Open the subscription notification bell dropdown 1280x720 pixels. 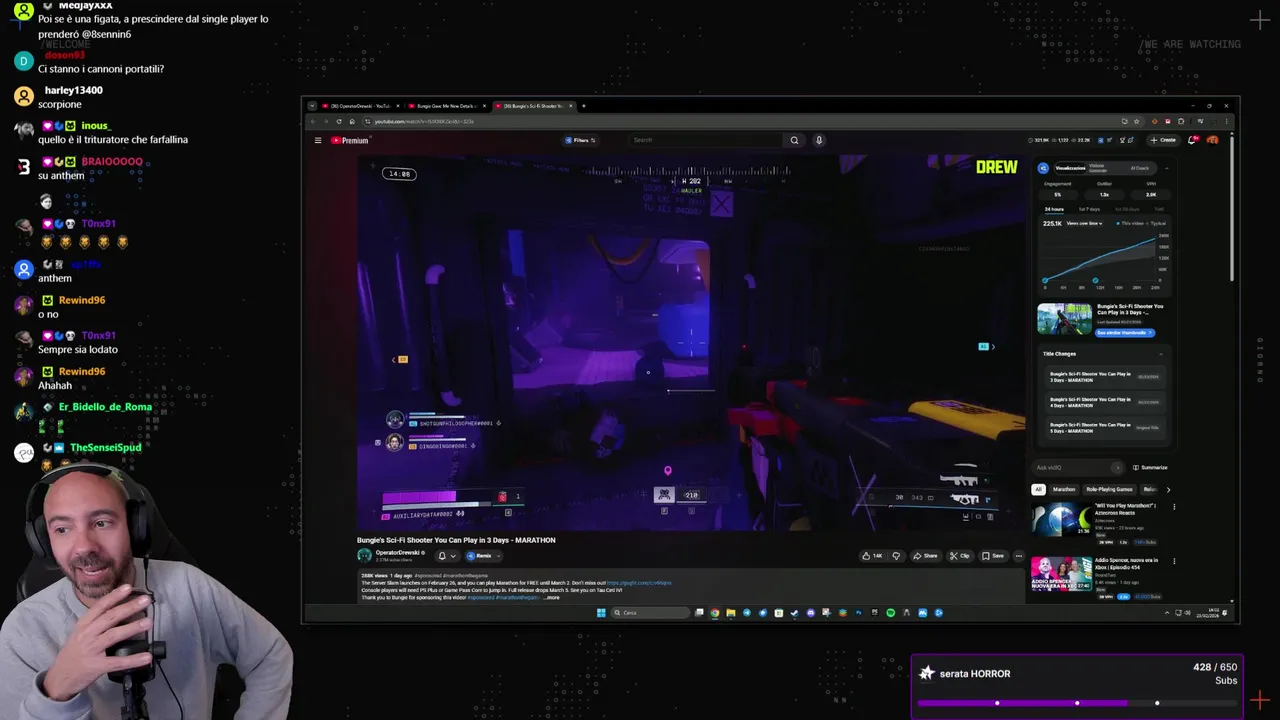pos(447,556)
